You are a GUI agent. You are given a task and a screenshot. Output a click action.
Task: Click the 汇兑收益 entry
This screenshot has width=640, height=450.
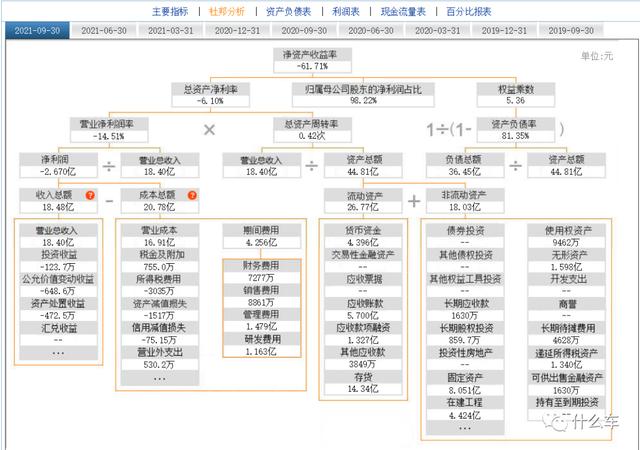pyautogui.click(x=58, y=334)
